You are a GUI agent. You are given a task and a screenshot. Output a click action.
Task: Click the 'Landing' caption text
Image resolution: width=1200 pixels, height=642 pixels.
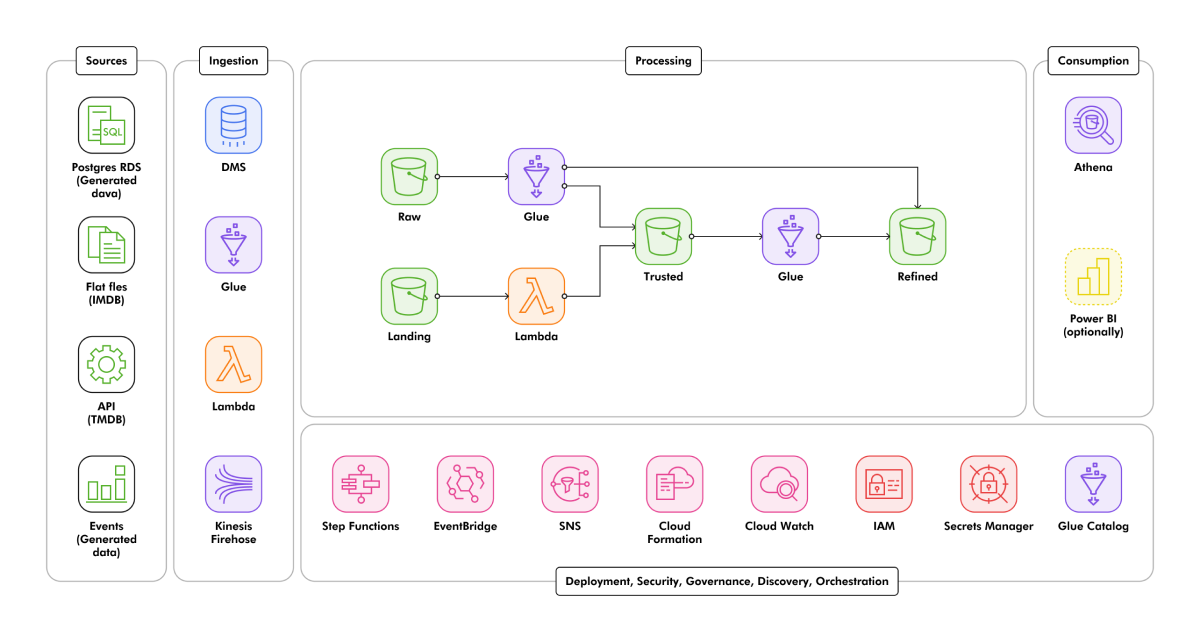click(409, 337)
